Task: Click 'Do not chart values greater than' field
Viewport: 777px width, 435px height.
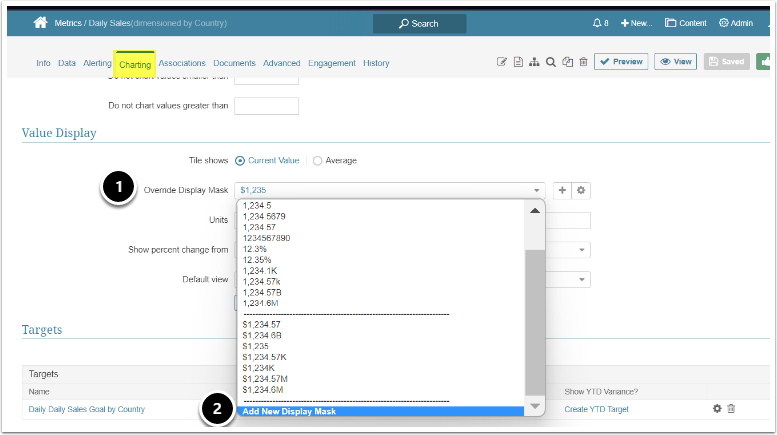Action: [x=266, y=106]
